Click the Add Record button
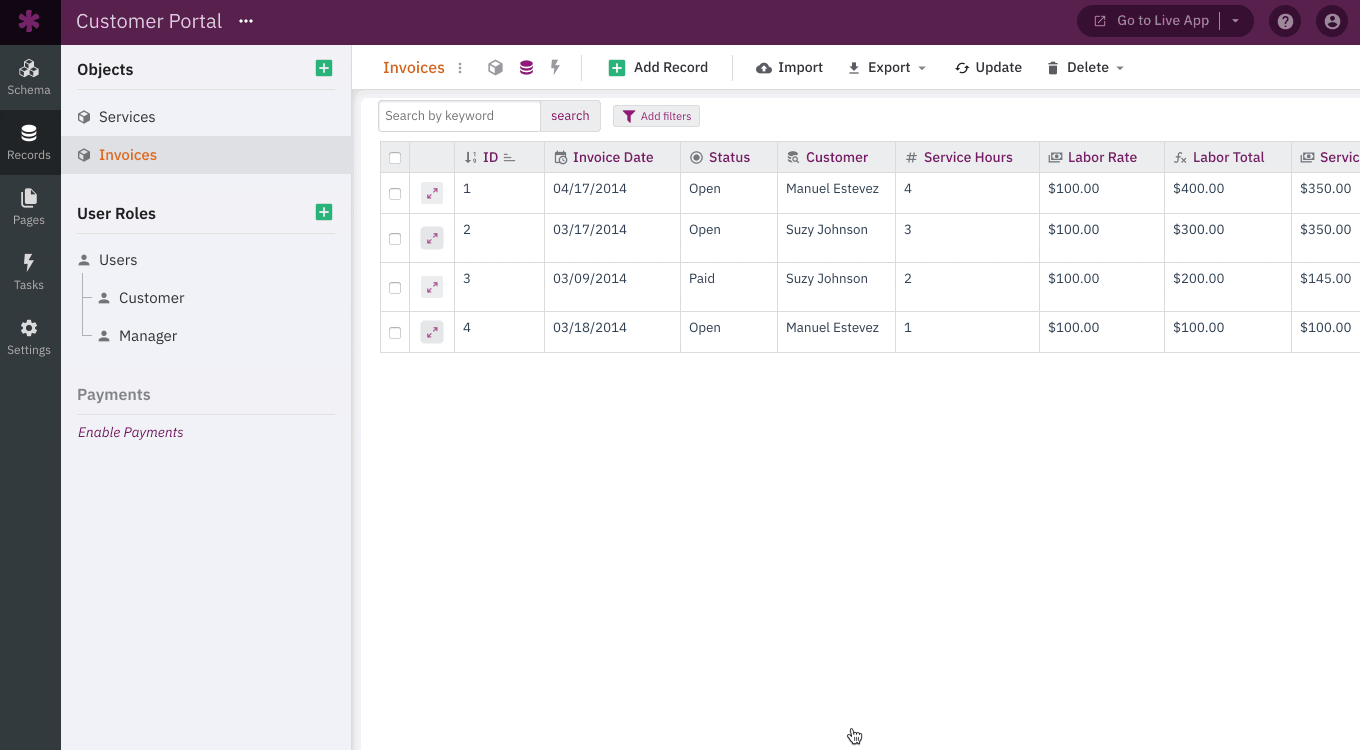1360x750 pixels. pos(658,68)
